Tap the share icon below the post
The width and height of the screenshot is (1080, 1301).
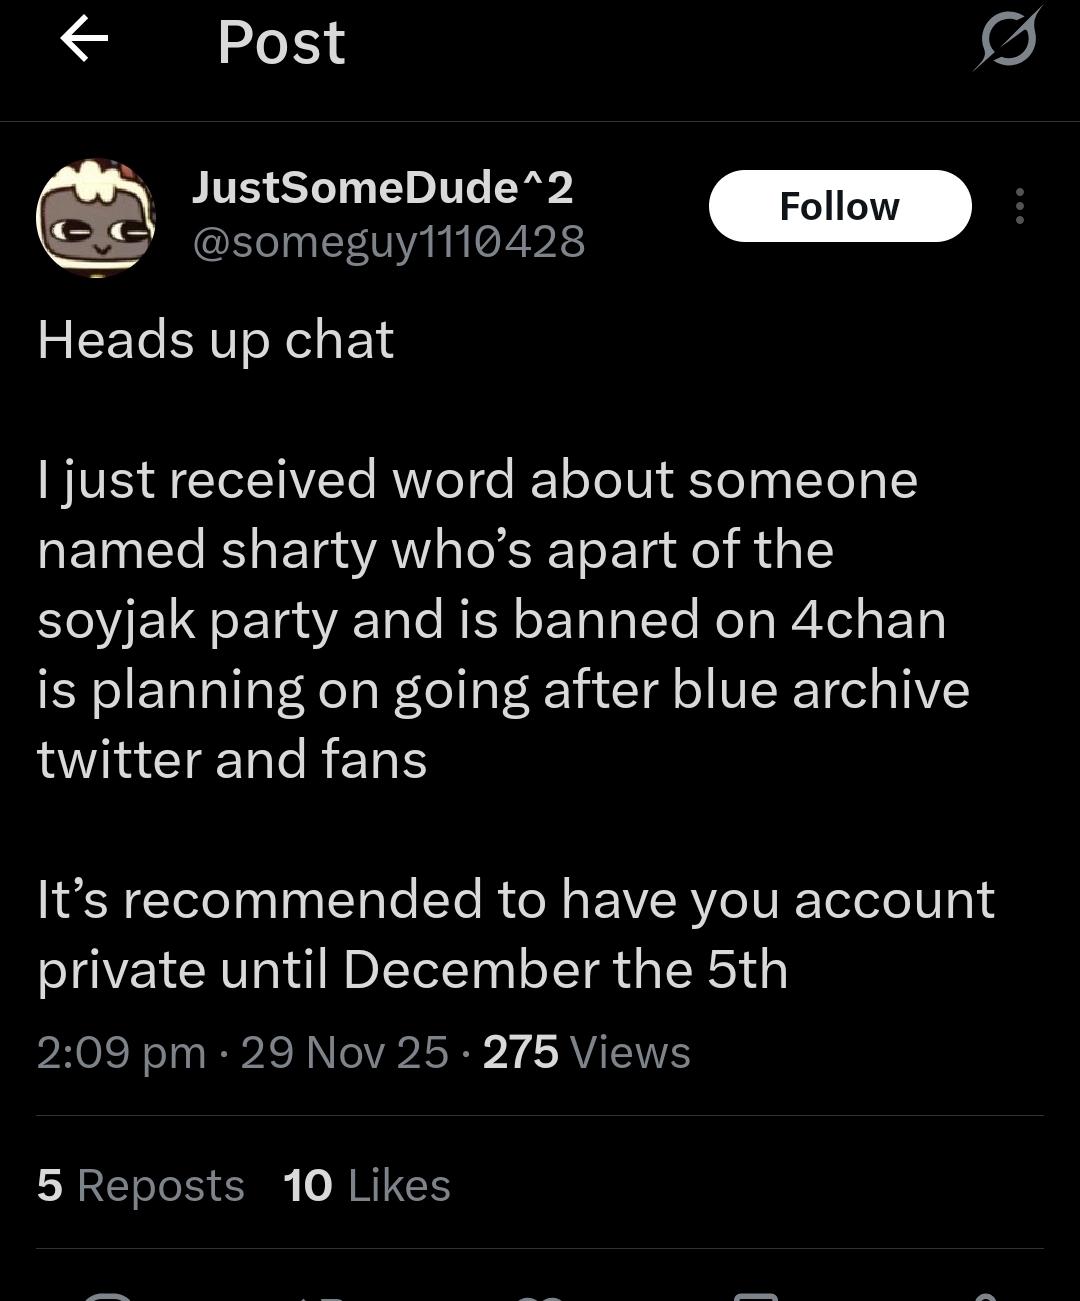(985, 1296)
